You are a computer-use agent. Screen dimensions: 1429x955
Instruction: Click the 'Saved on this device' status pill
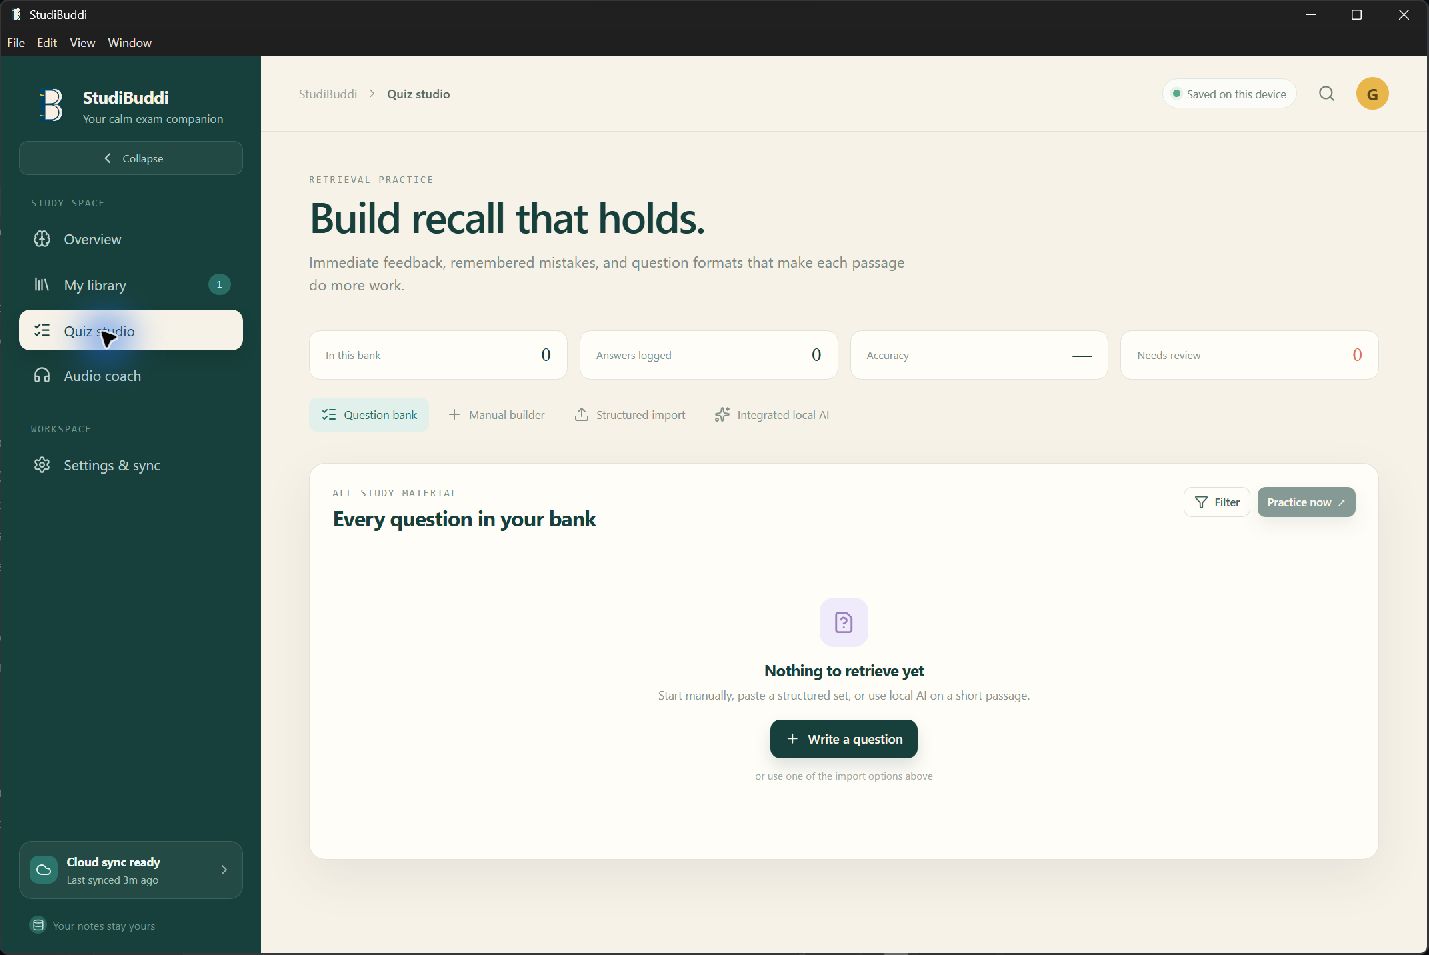coord(1229,94)
